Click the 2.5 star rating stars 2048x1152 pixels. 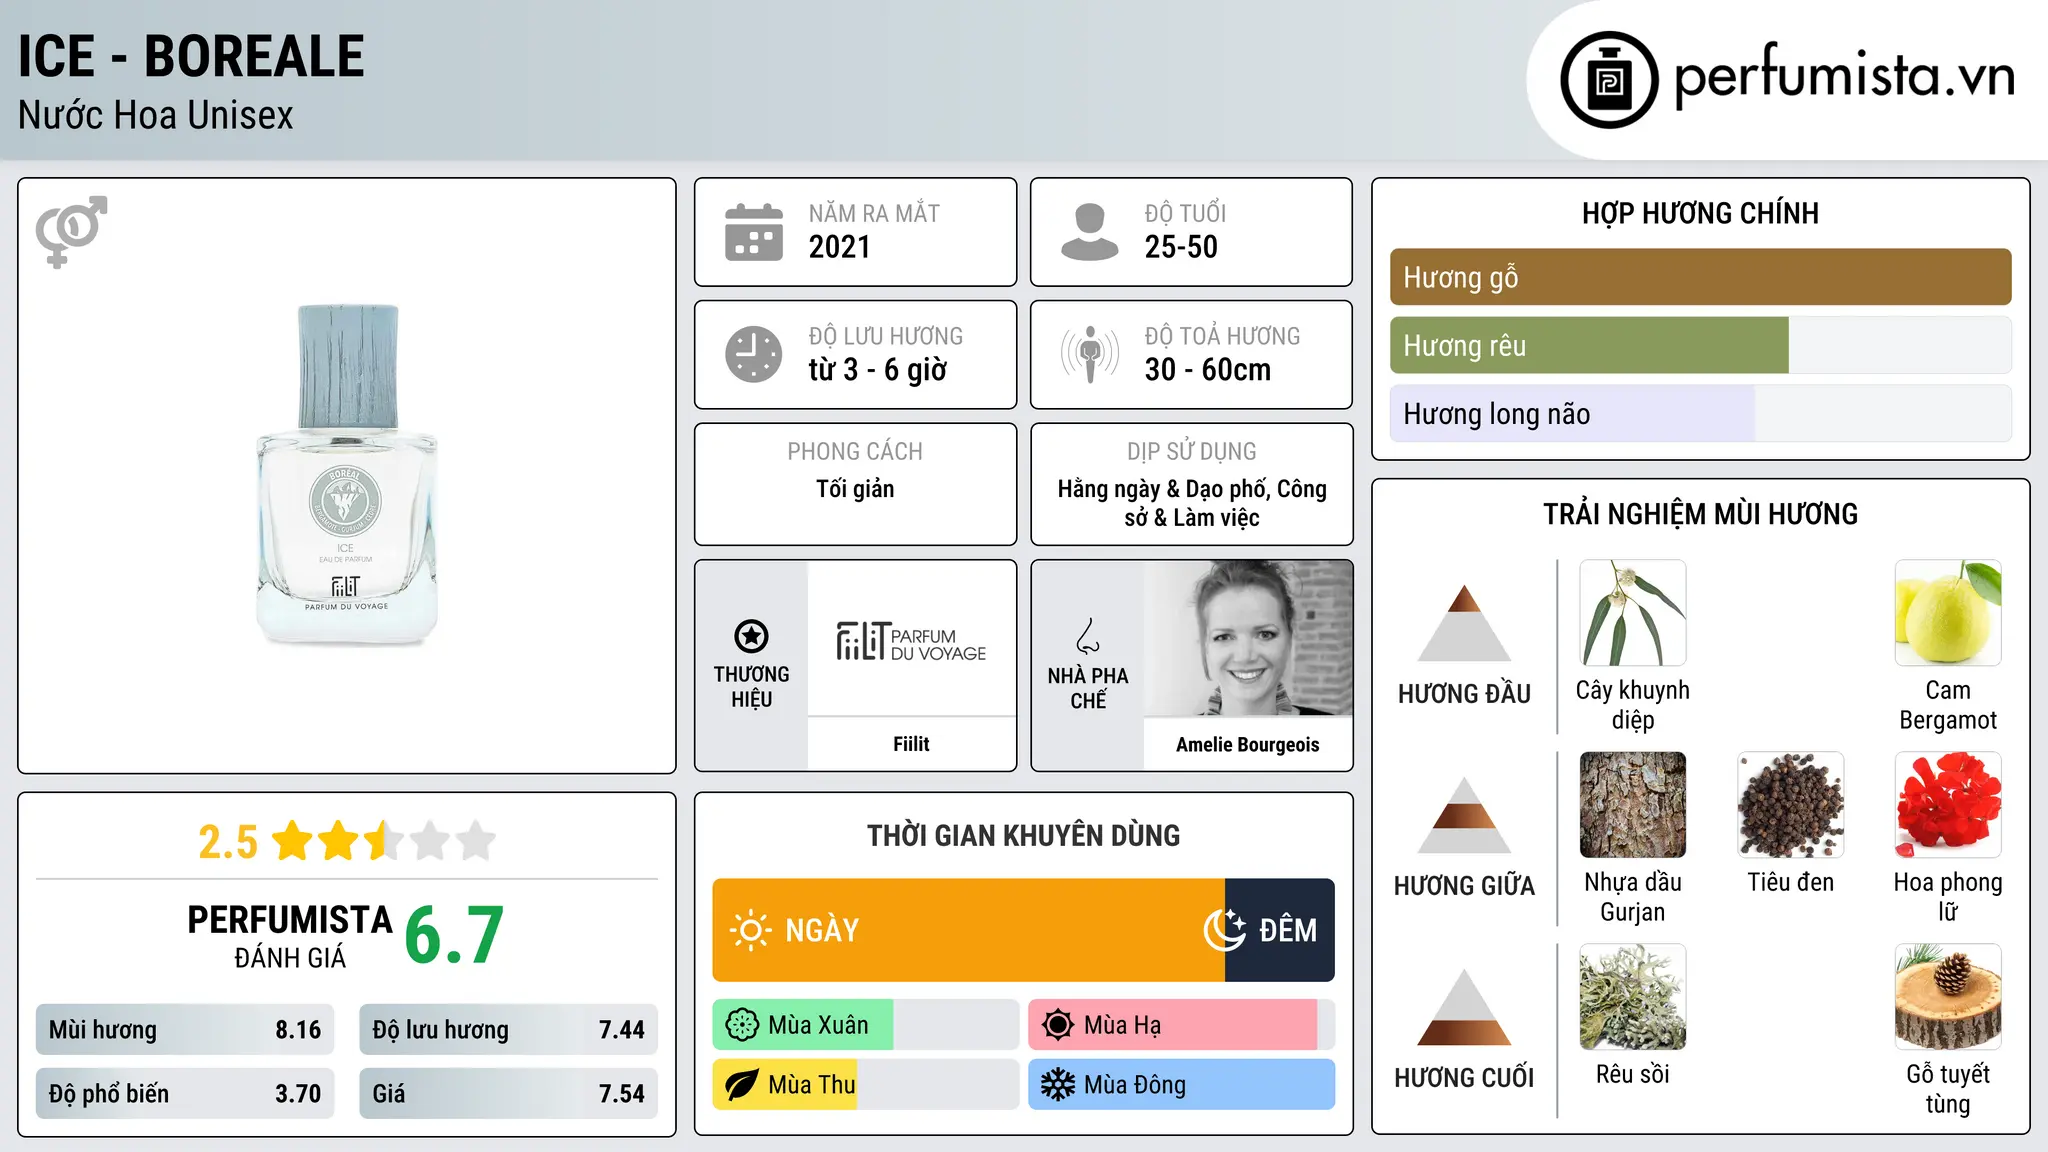(384, 841)
